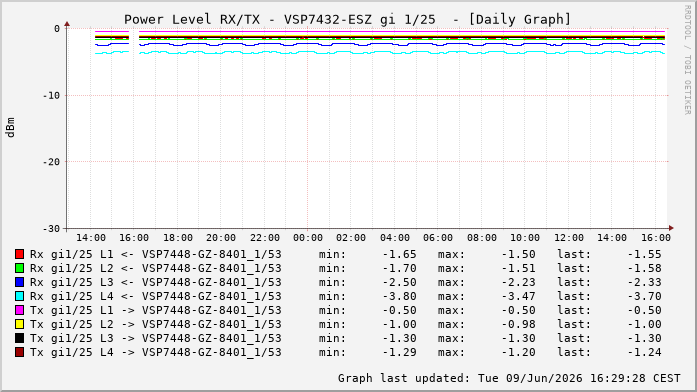Viewport: 697px width, 392px height.
Task: Click the Tx L4 max value -1.20
Action: [x=518, y=352]
